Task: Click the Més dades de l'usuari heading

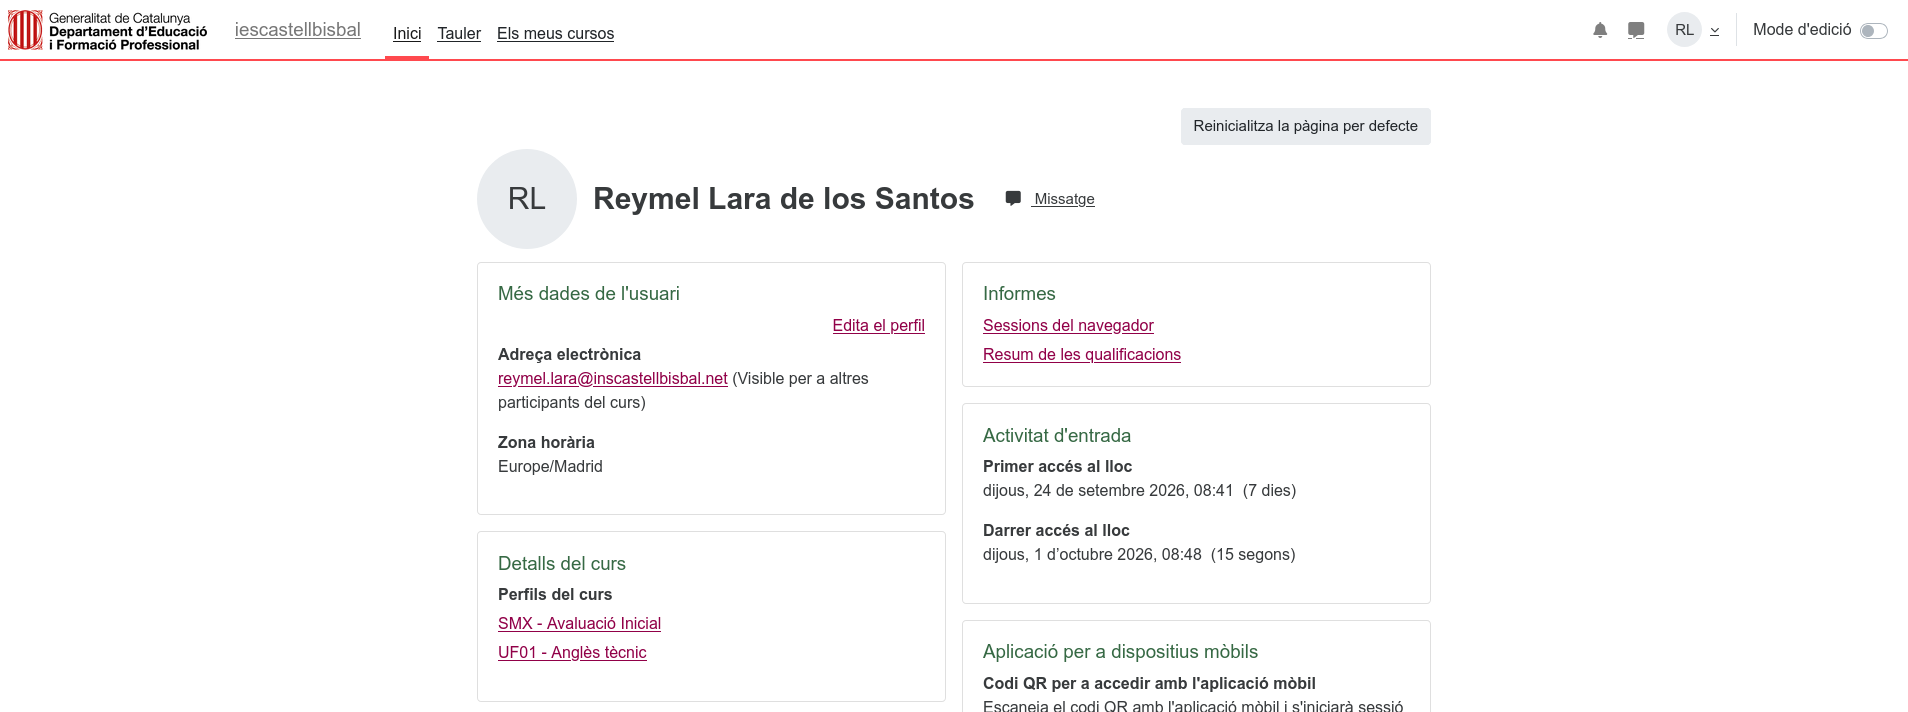Action: 589,293
